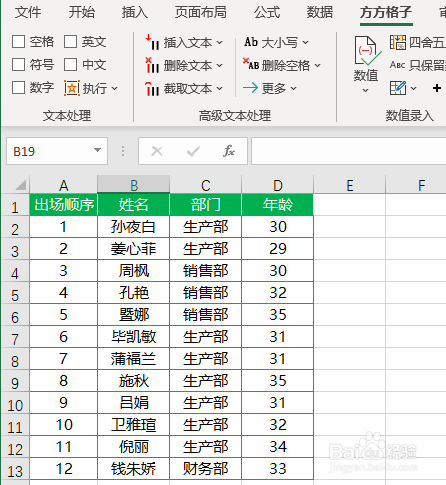Open the Name Box dropdown arrow
Image resolution: width=446 pixels, height=485 pixels.
pyautogui.click(x=97, y=150)
